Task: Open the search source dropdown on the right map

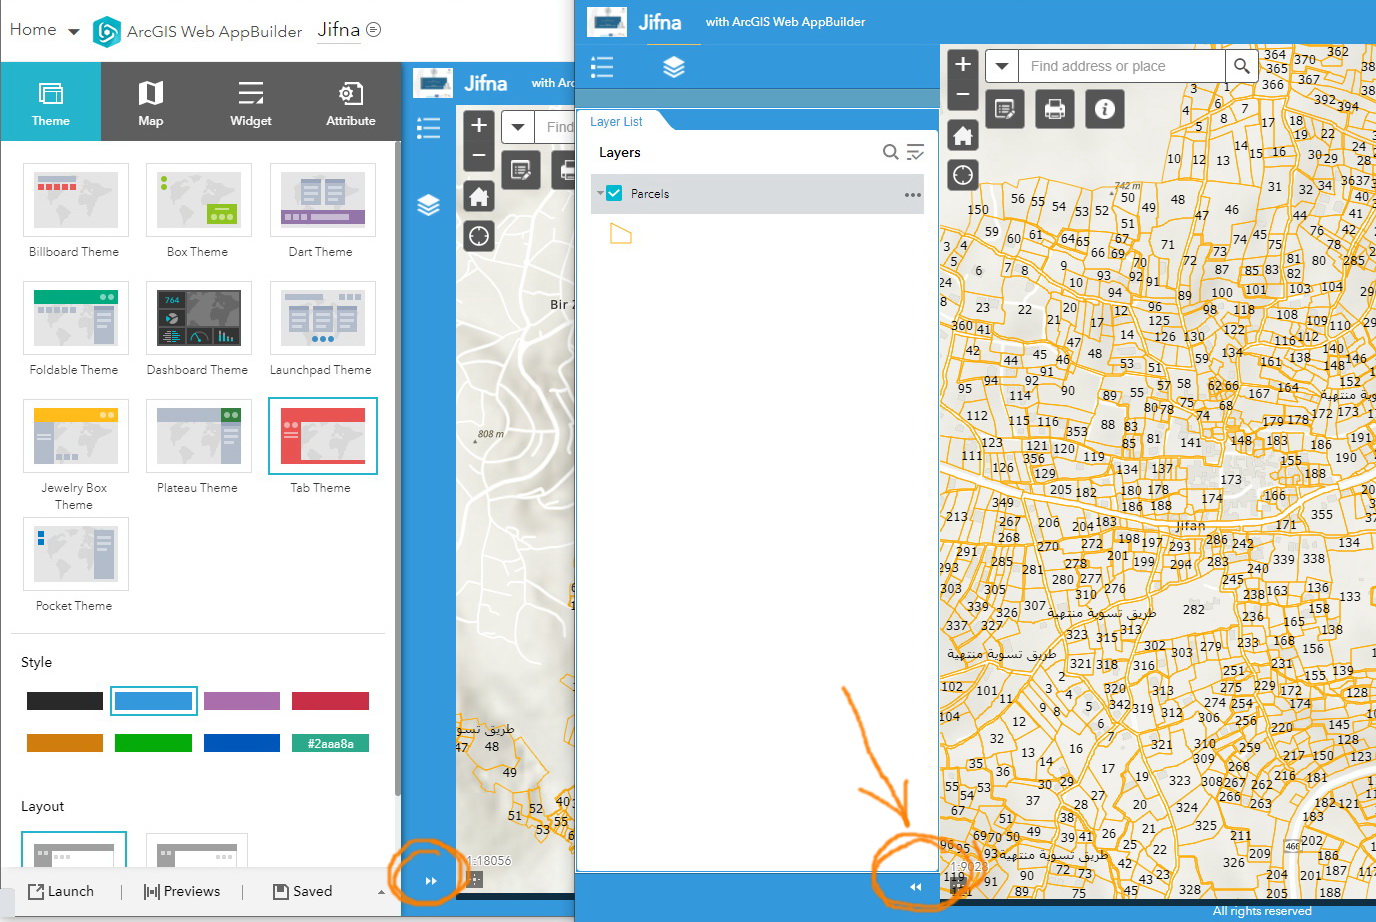Action: 1002,66
